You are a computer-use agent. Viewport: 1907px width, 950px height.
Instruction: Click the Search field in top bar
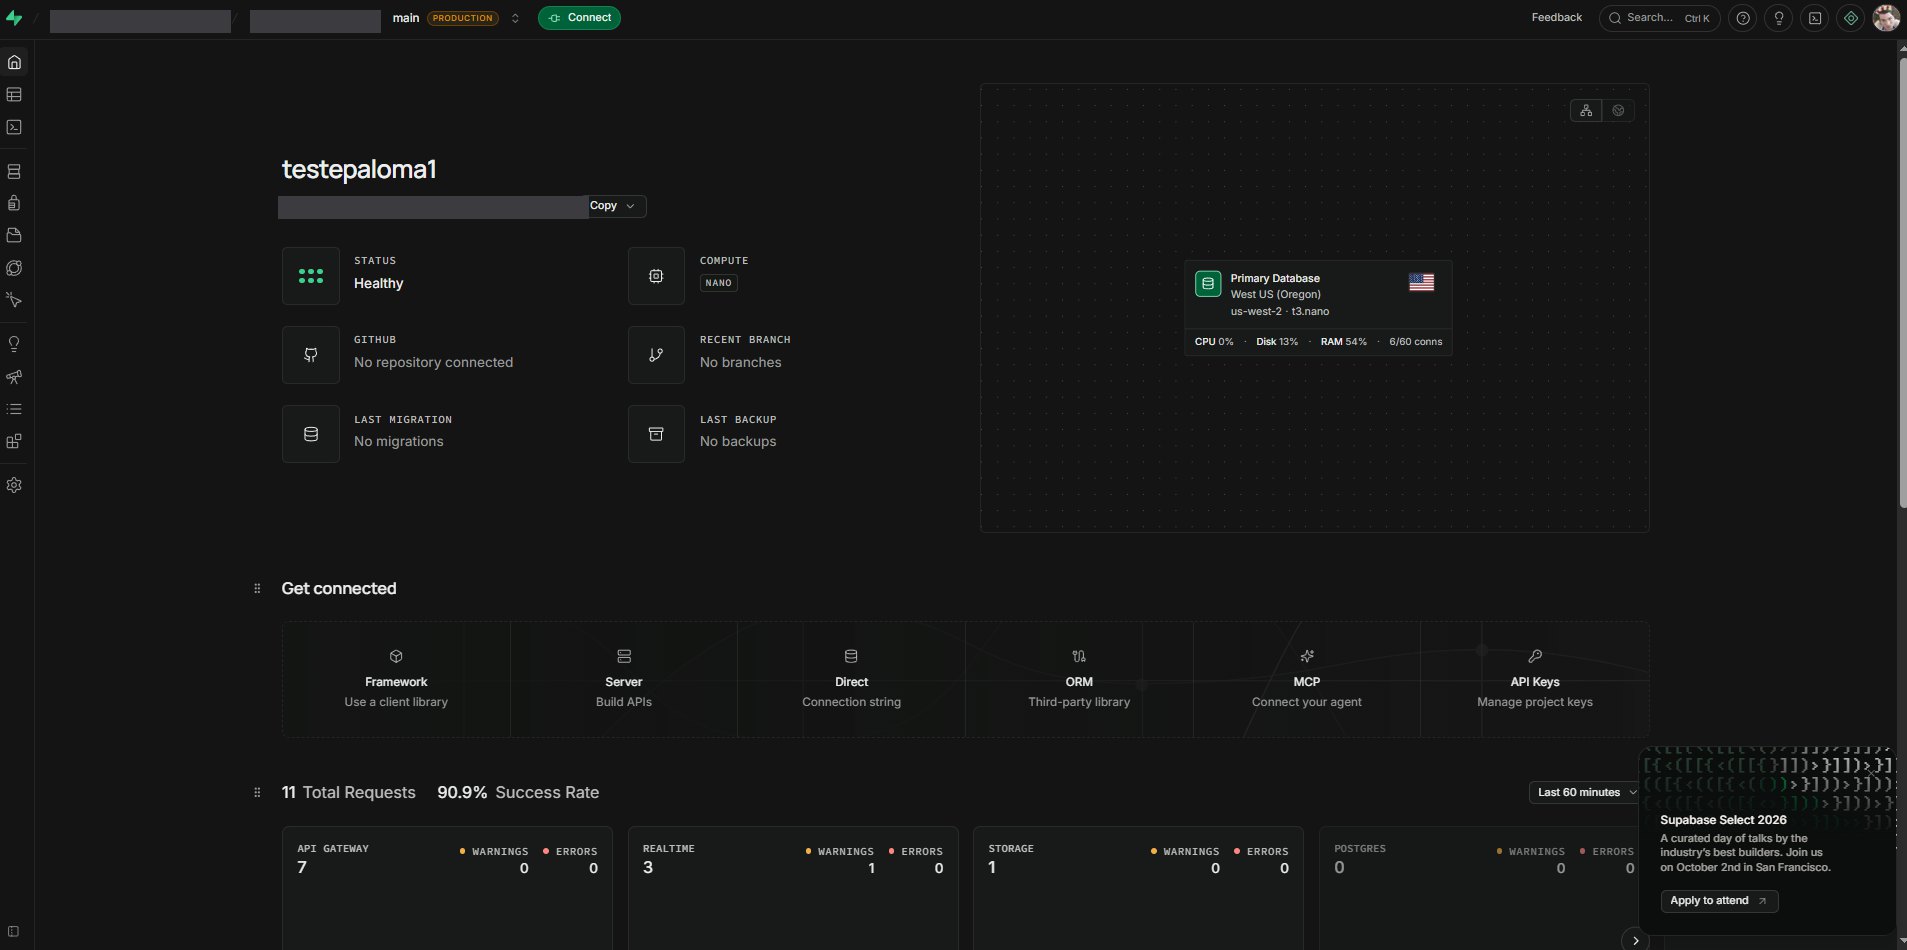[x=1660, y=18]
